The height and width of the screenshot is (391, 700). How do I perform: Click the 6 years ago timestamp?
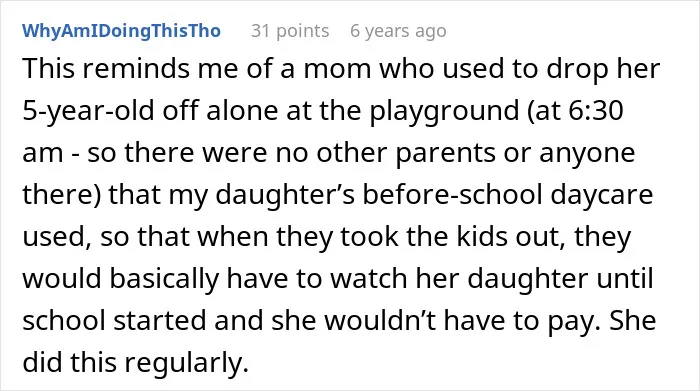point(398,31)
